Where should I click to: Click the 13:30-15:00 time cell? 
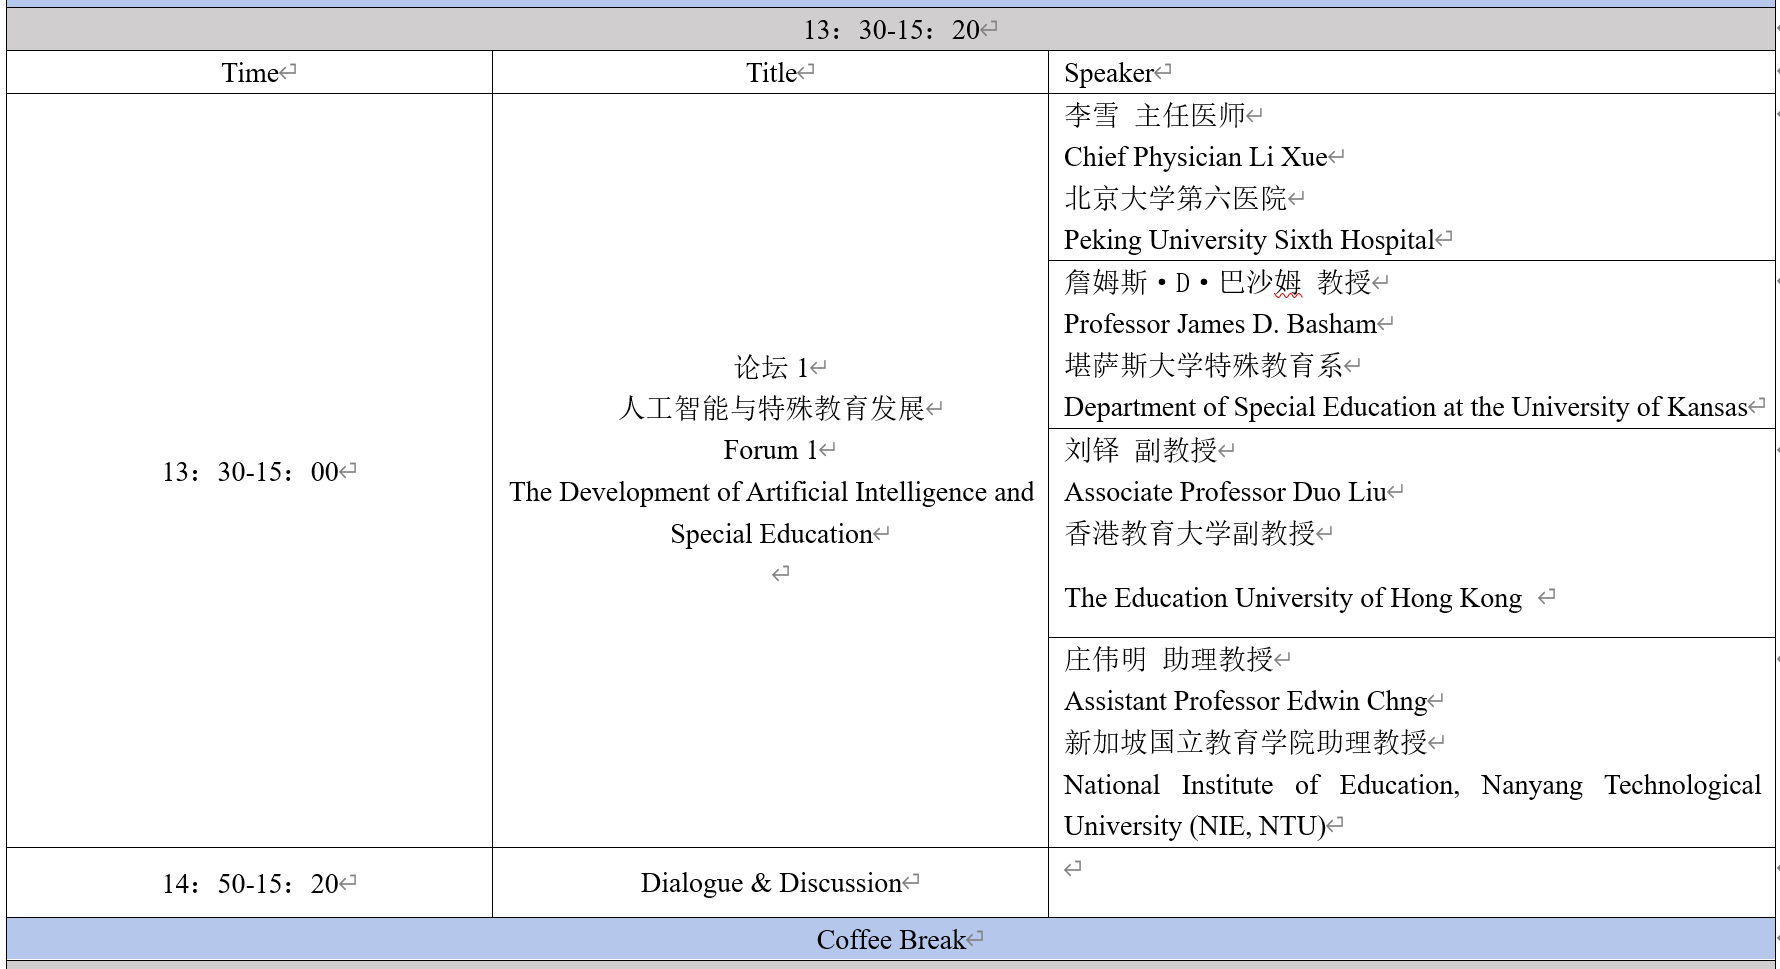250,472
